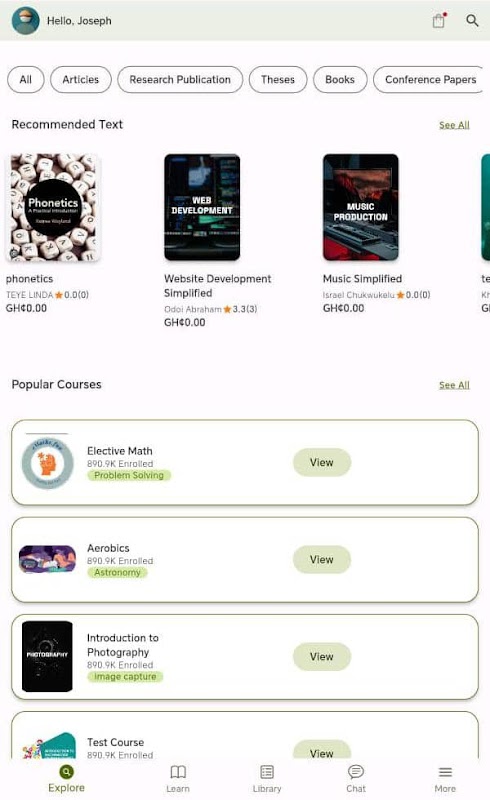This screenshot has width=490, height=800.
Task: Filter by Books category
Action: point(340,80)
